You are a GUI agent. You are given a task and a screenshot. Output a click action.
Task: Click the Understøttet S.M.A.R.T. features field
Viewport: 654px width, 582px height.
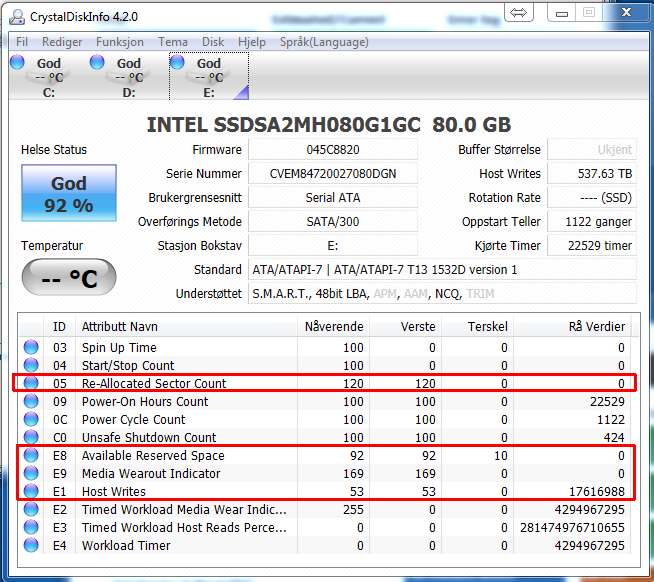tap(443, 294)
